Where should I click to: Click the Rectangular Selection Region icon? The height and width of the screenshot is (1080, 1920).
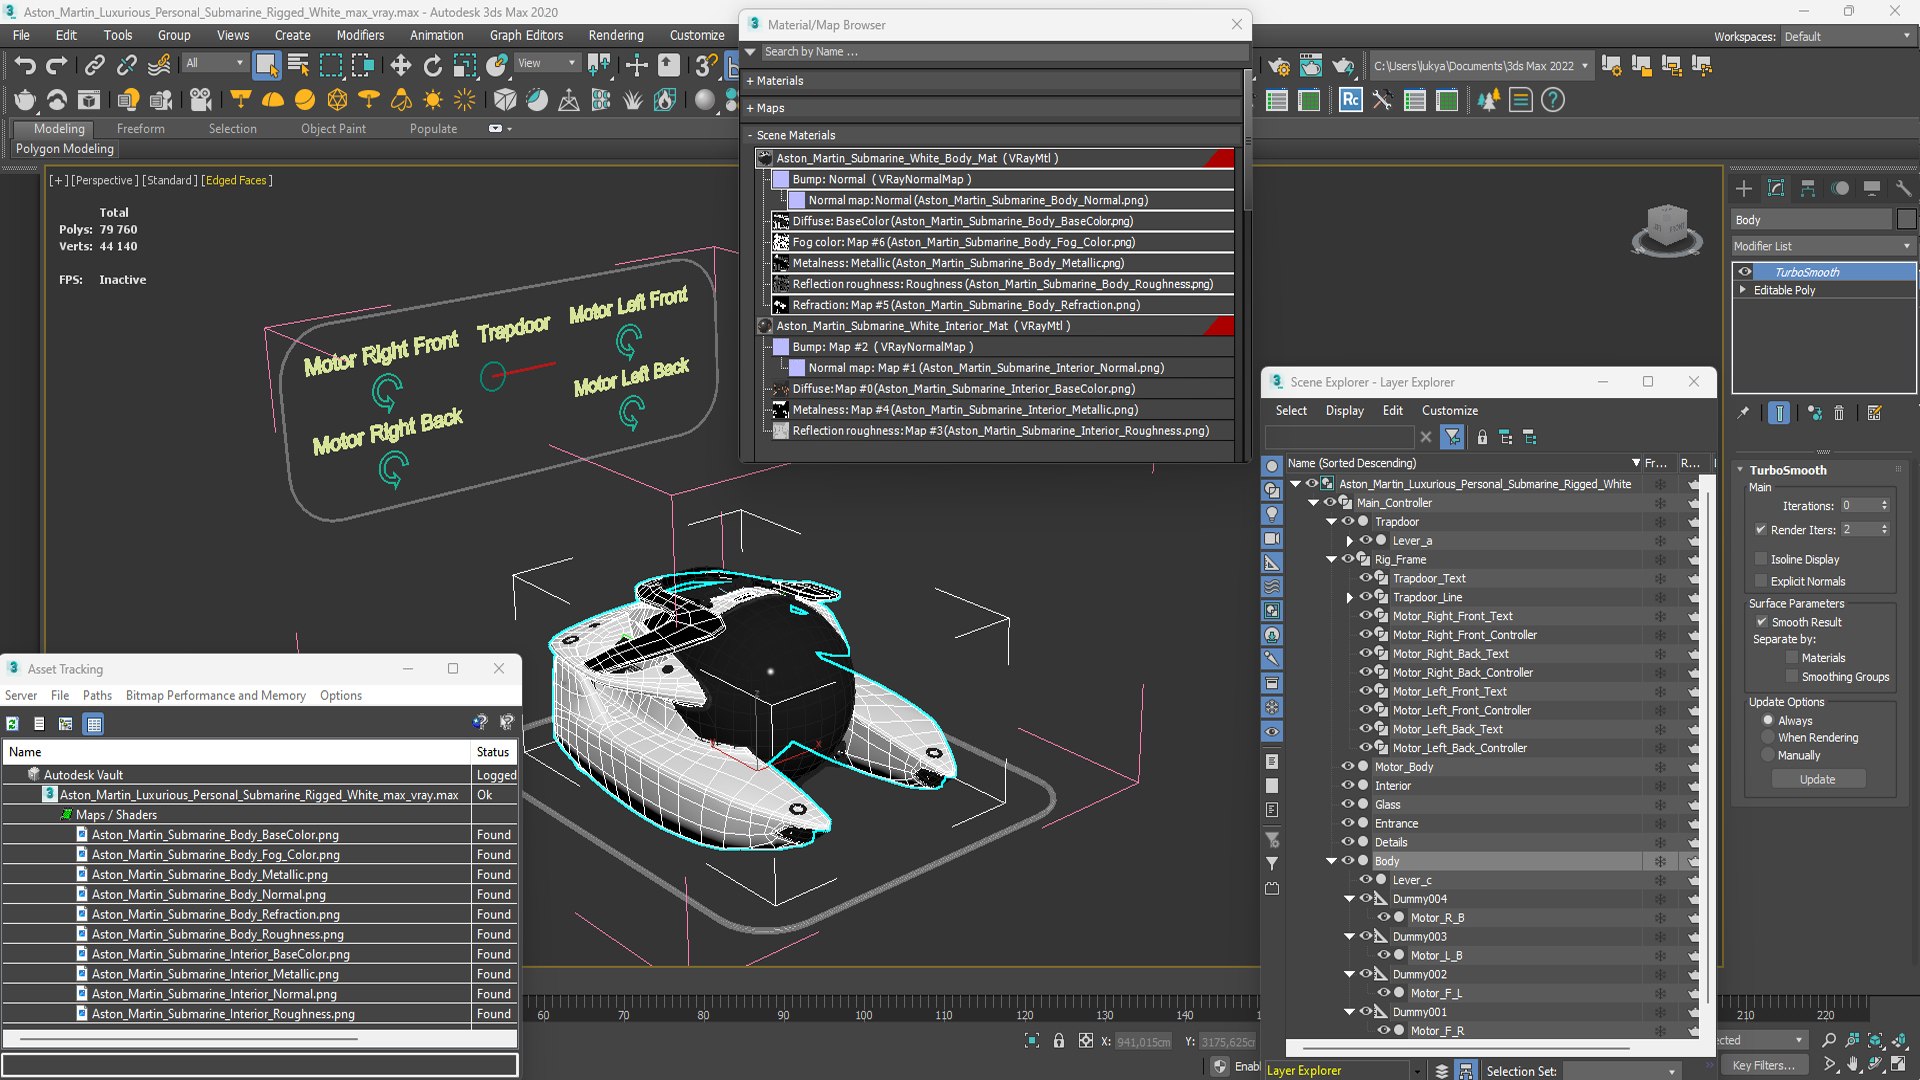coord(330,66)
